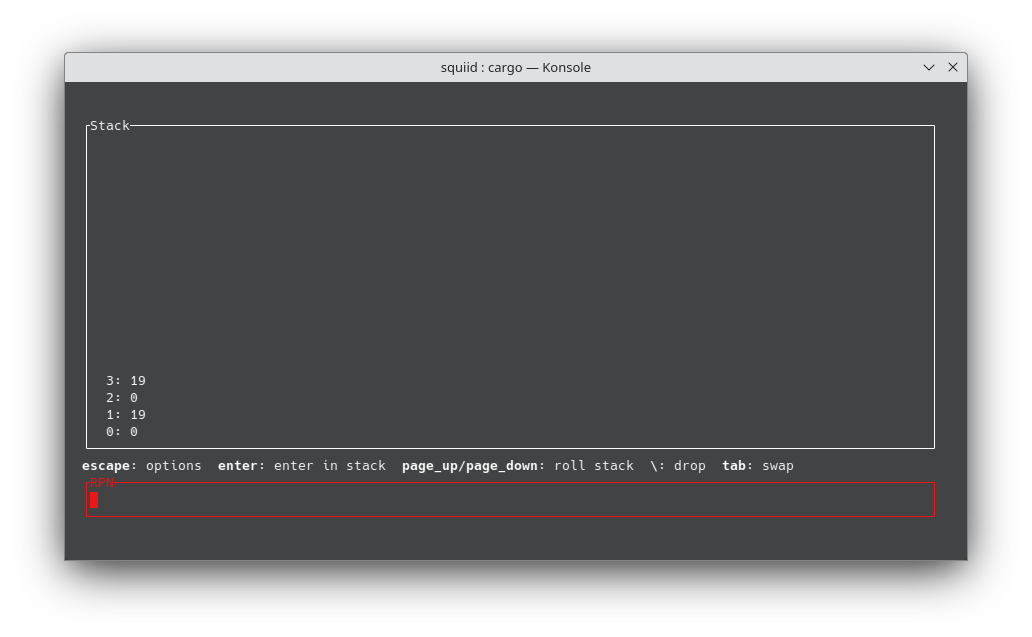
Task: Close the Konsole window
Action: (x=952, y=67)
